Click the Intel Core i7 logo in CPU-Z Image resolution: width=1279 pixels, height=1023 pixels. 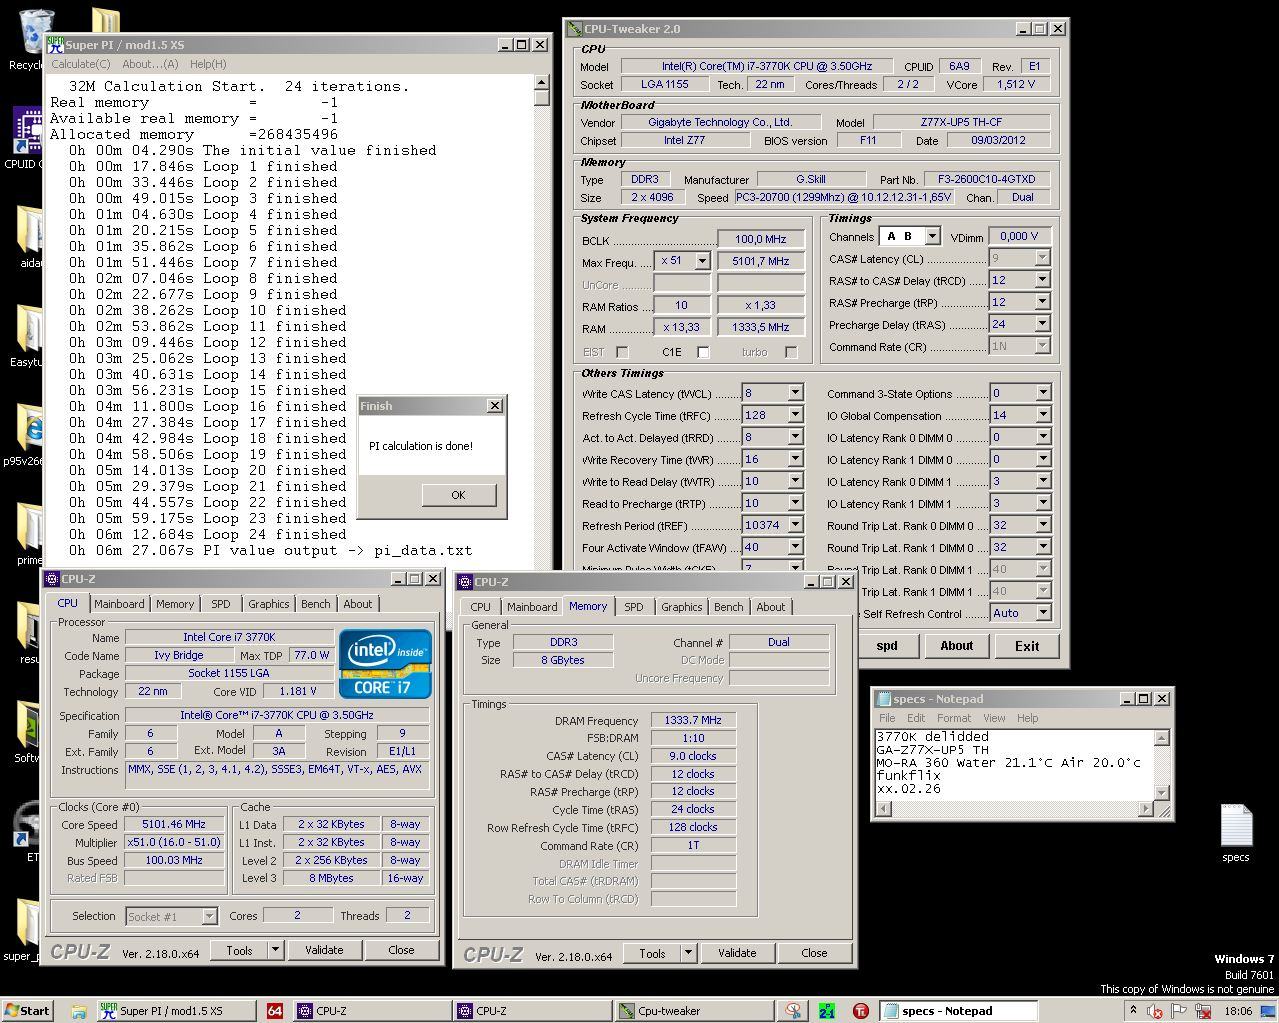coord(384,662)
